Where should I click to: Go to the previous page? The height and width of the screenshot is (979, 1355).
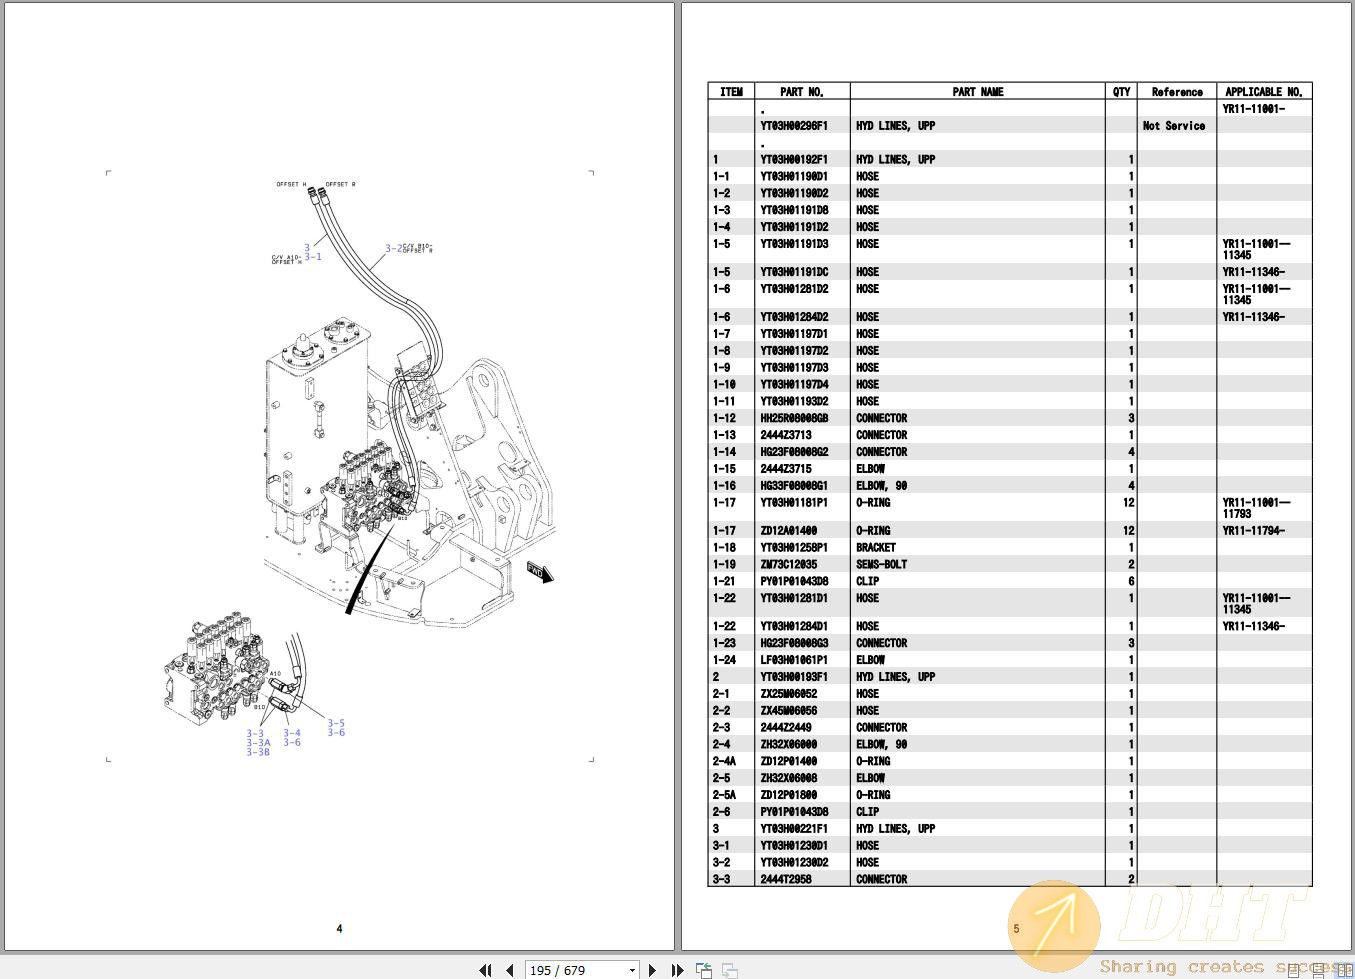click(x=510, y=970)
